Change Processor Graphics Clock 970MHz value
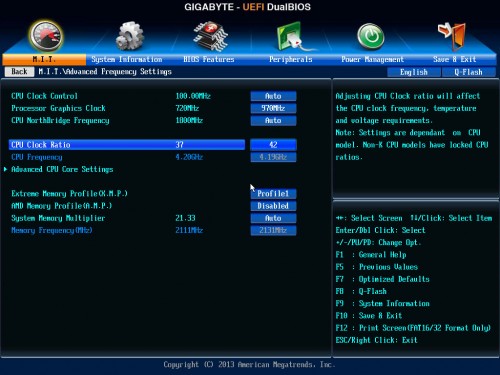500x375 pixels. [273, 108]
